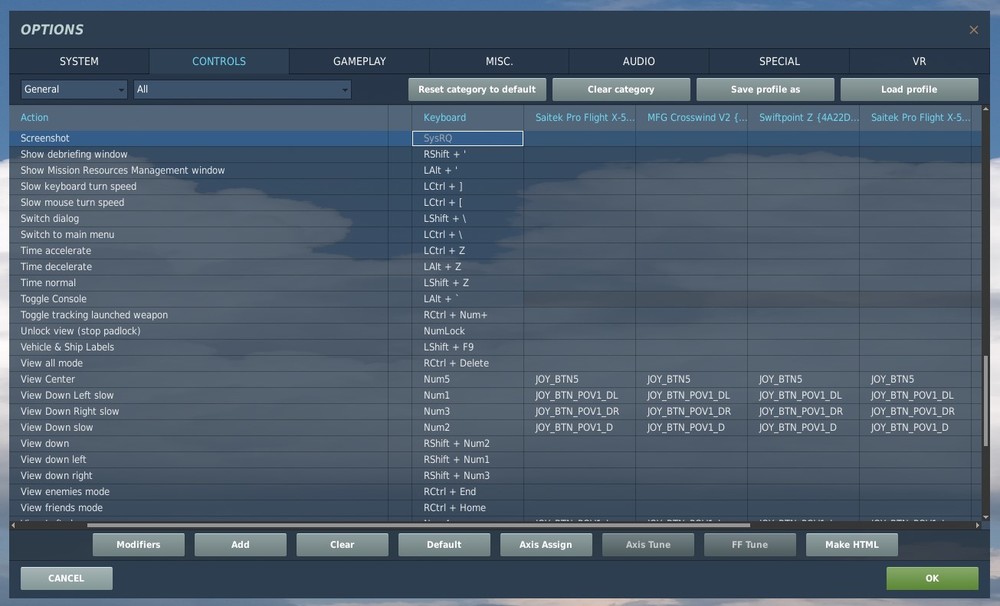
Task: Open Axis Assign
Action: click(546, 545)
